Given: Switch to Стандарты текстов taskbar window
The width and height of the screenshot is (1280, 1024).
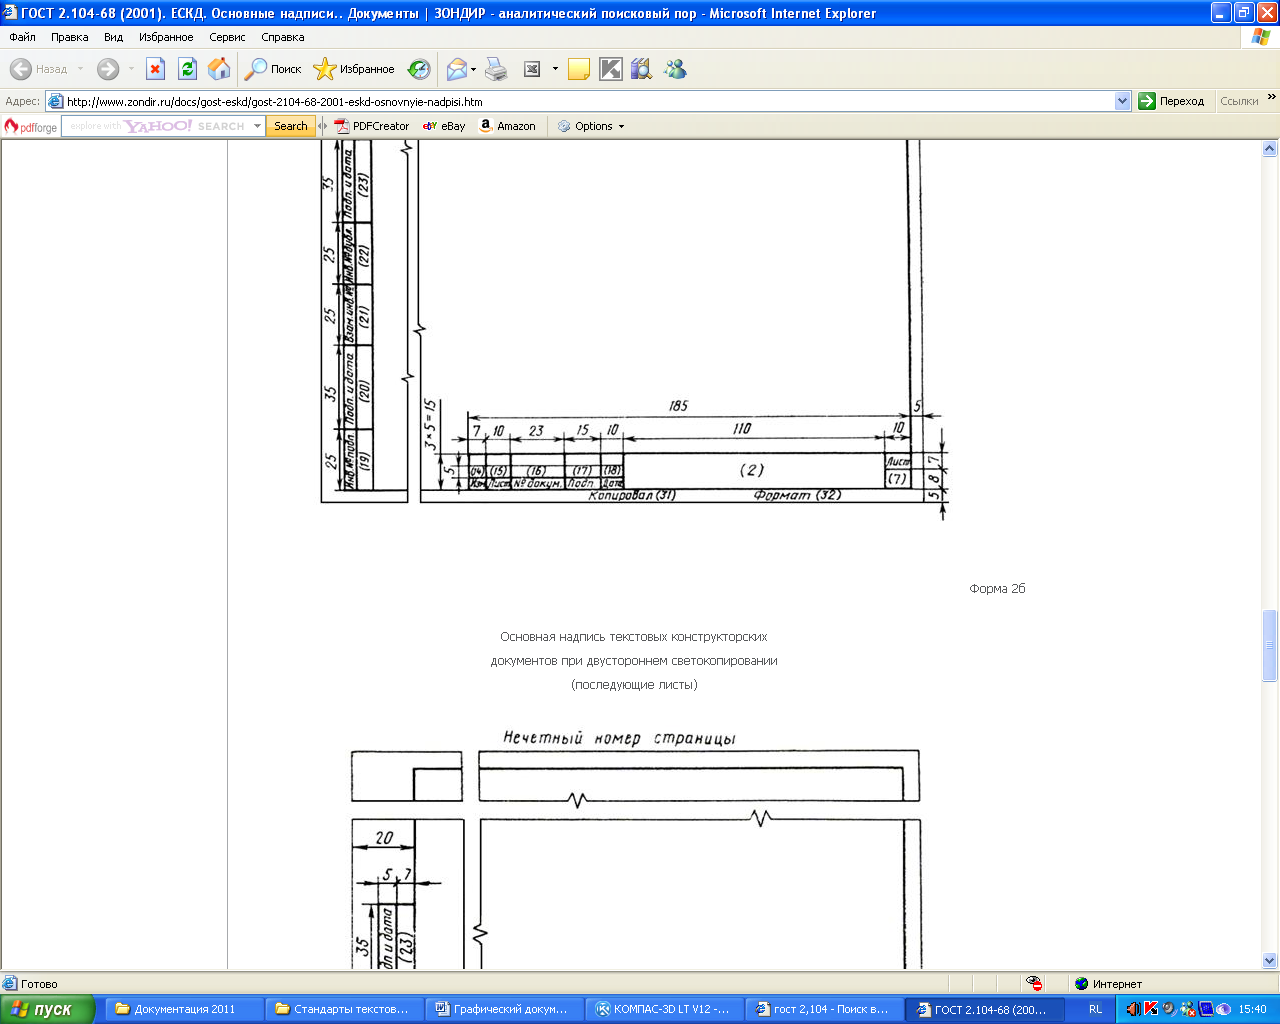Looking at the screenshot, I should pyautogui.click(x=344, y=1009).
